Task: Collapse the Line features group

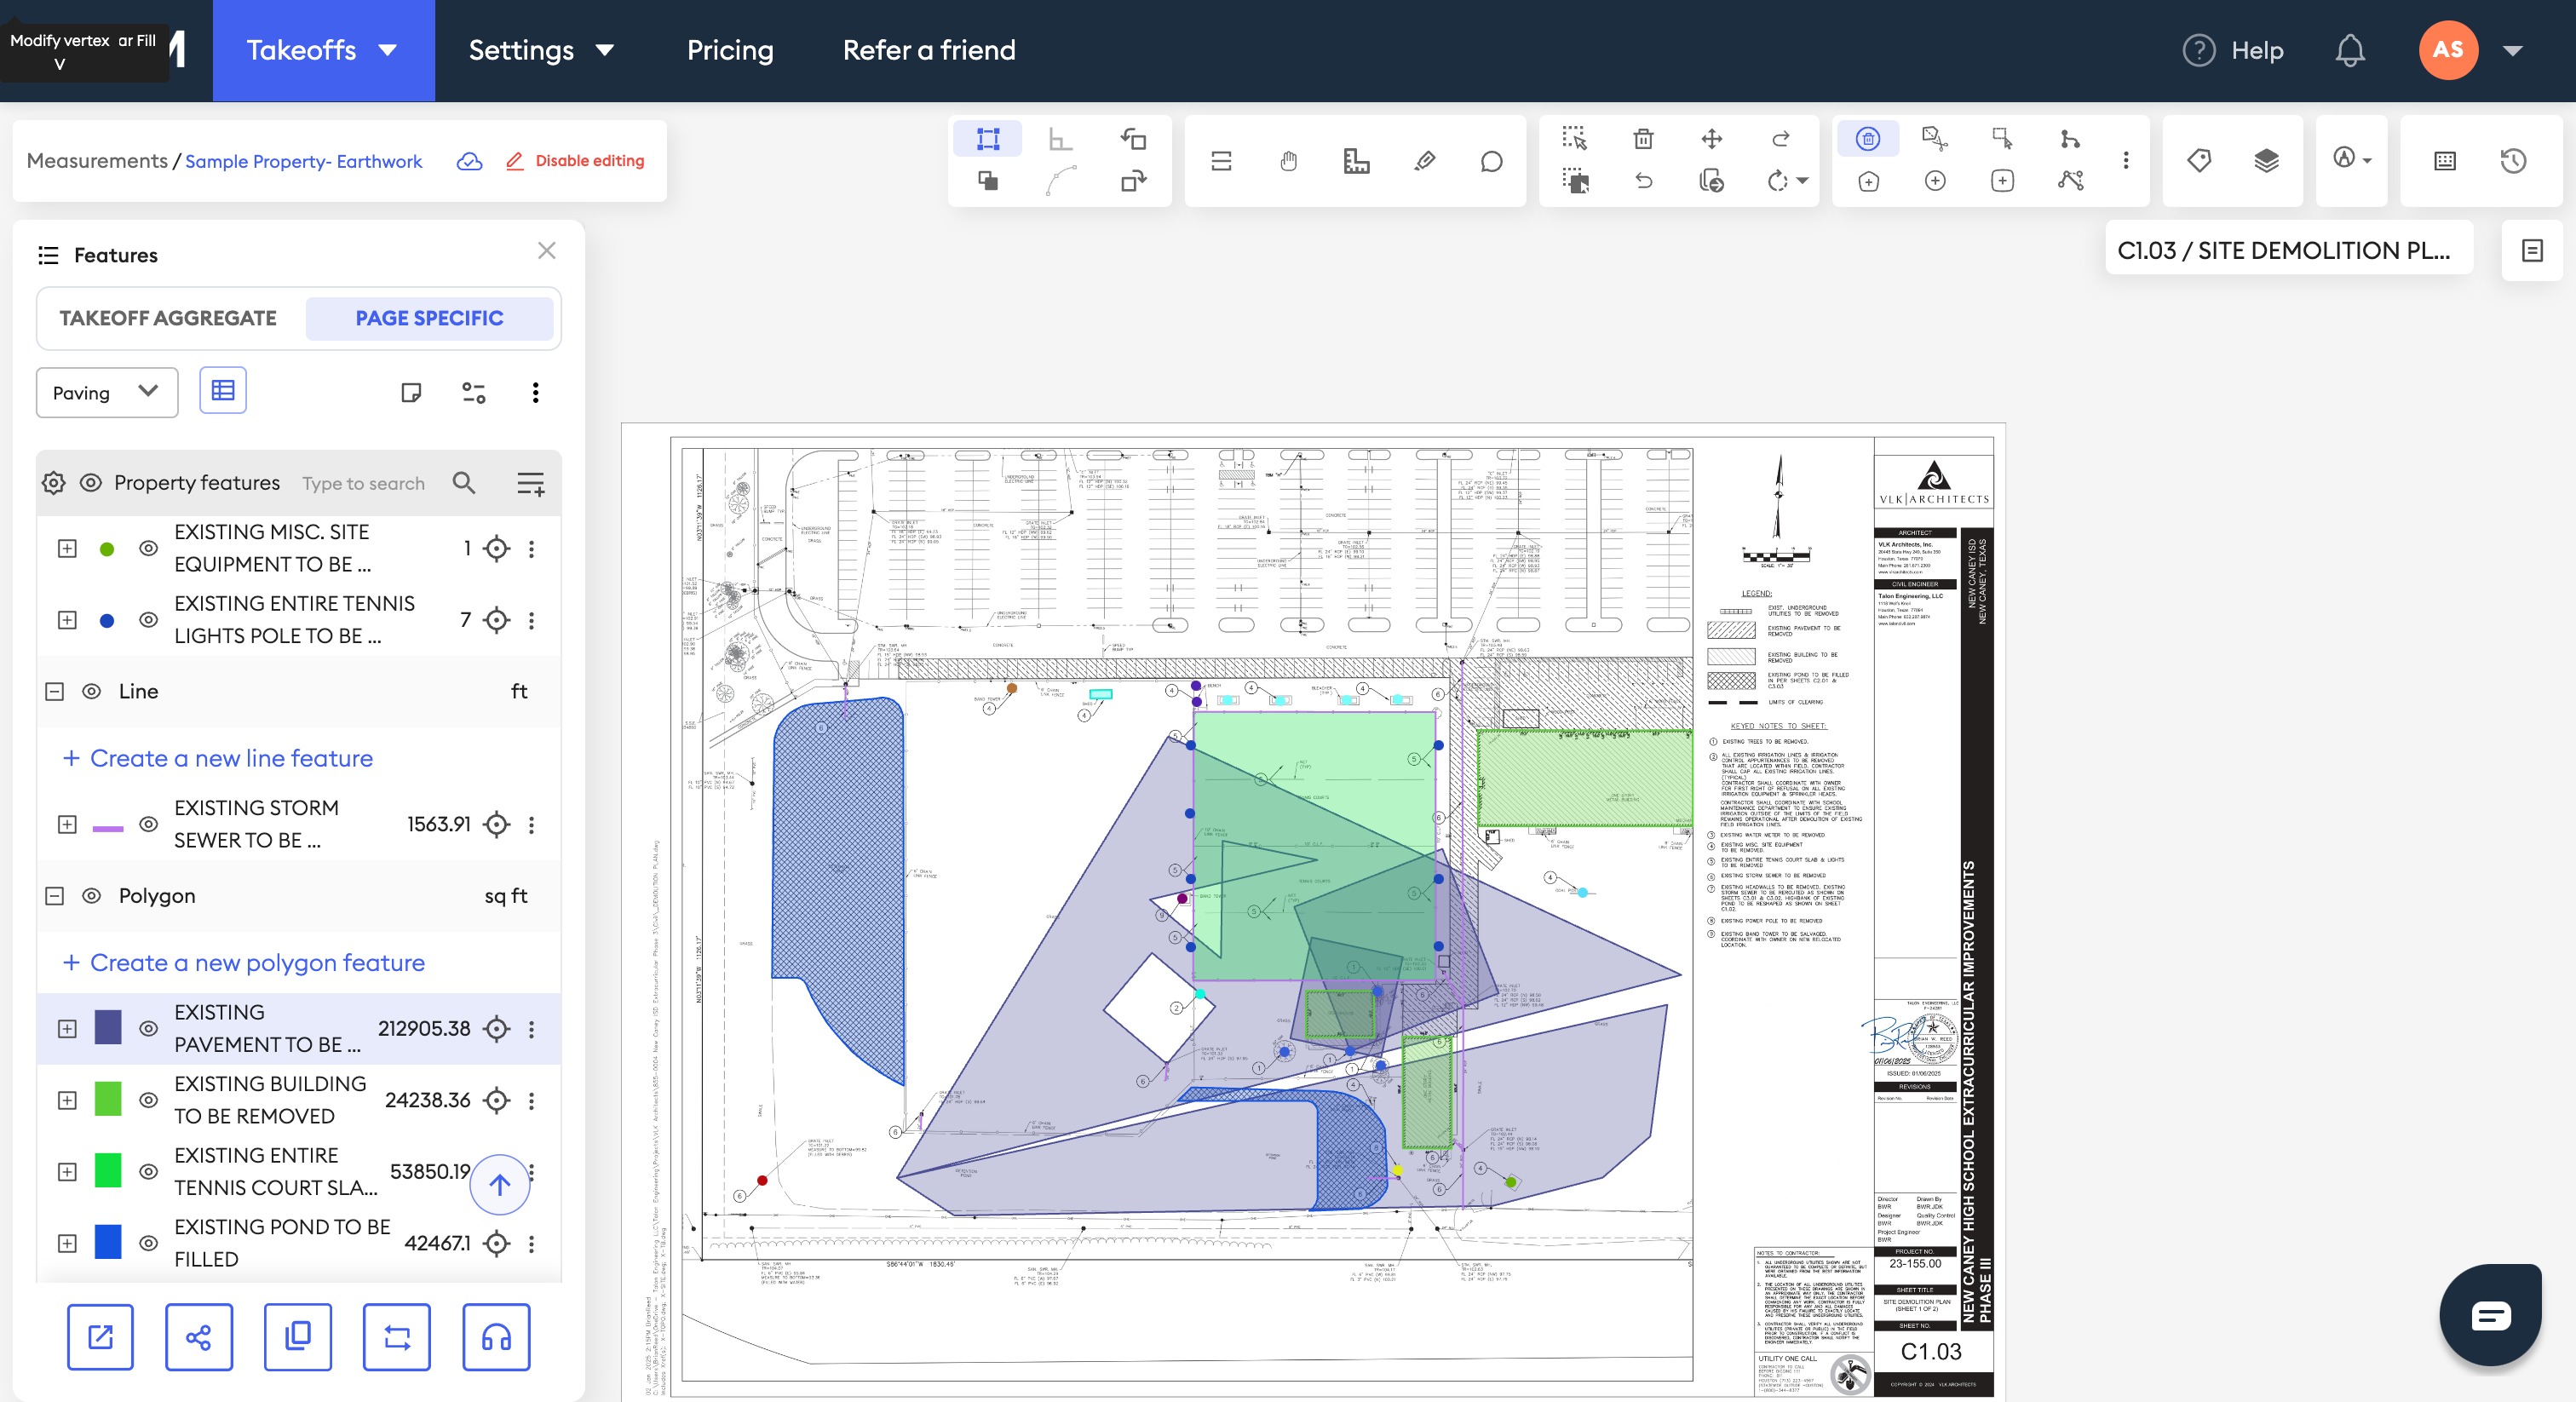Action: [55, 691]
